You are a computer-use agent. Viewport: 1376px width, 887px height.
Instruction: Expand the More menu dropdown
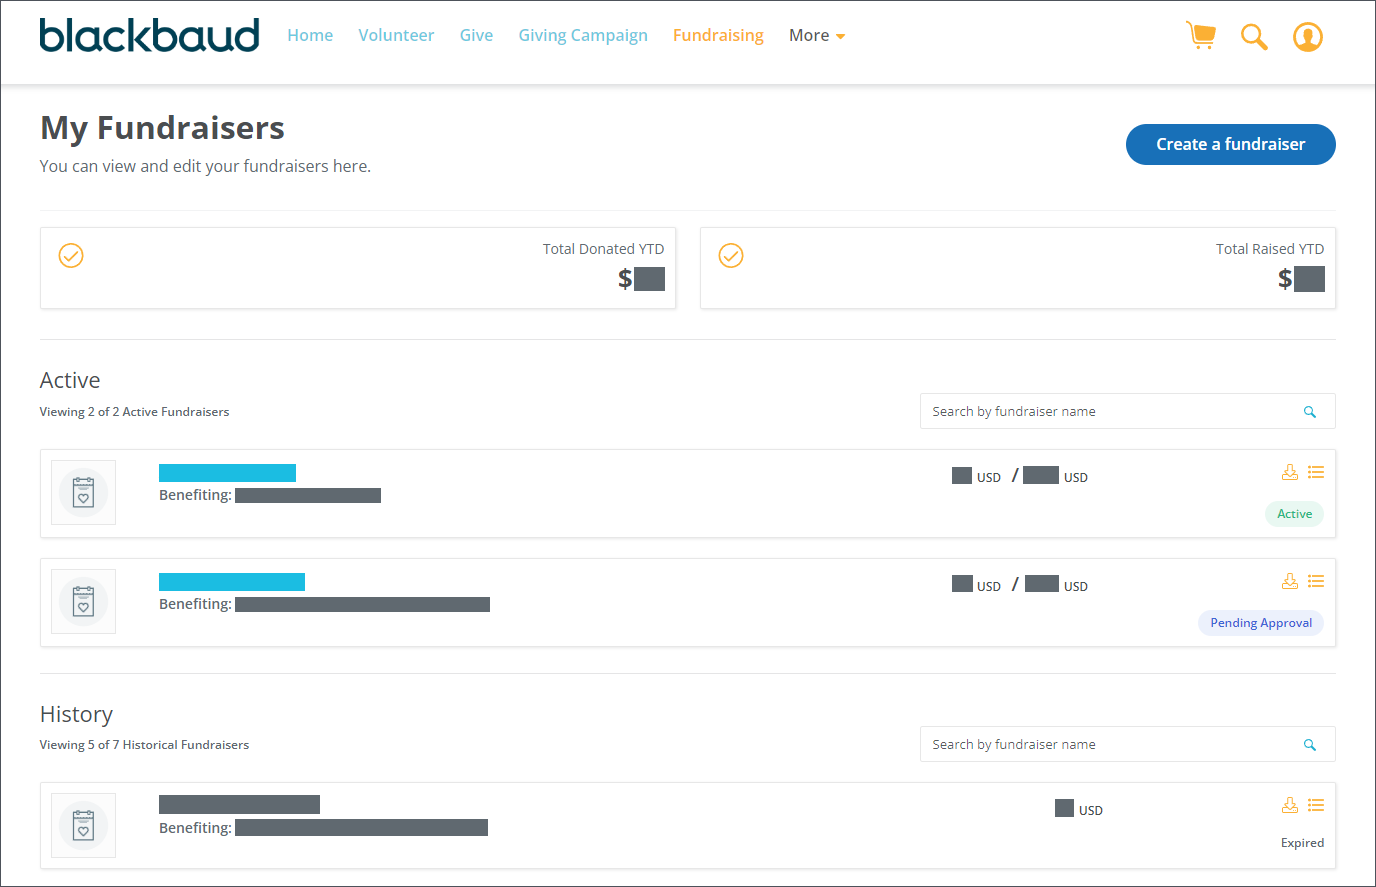point(817,36)
